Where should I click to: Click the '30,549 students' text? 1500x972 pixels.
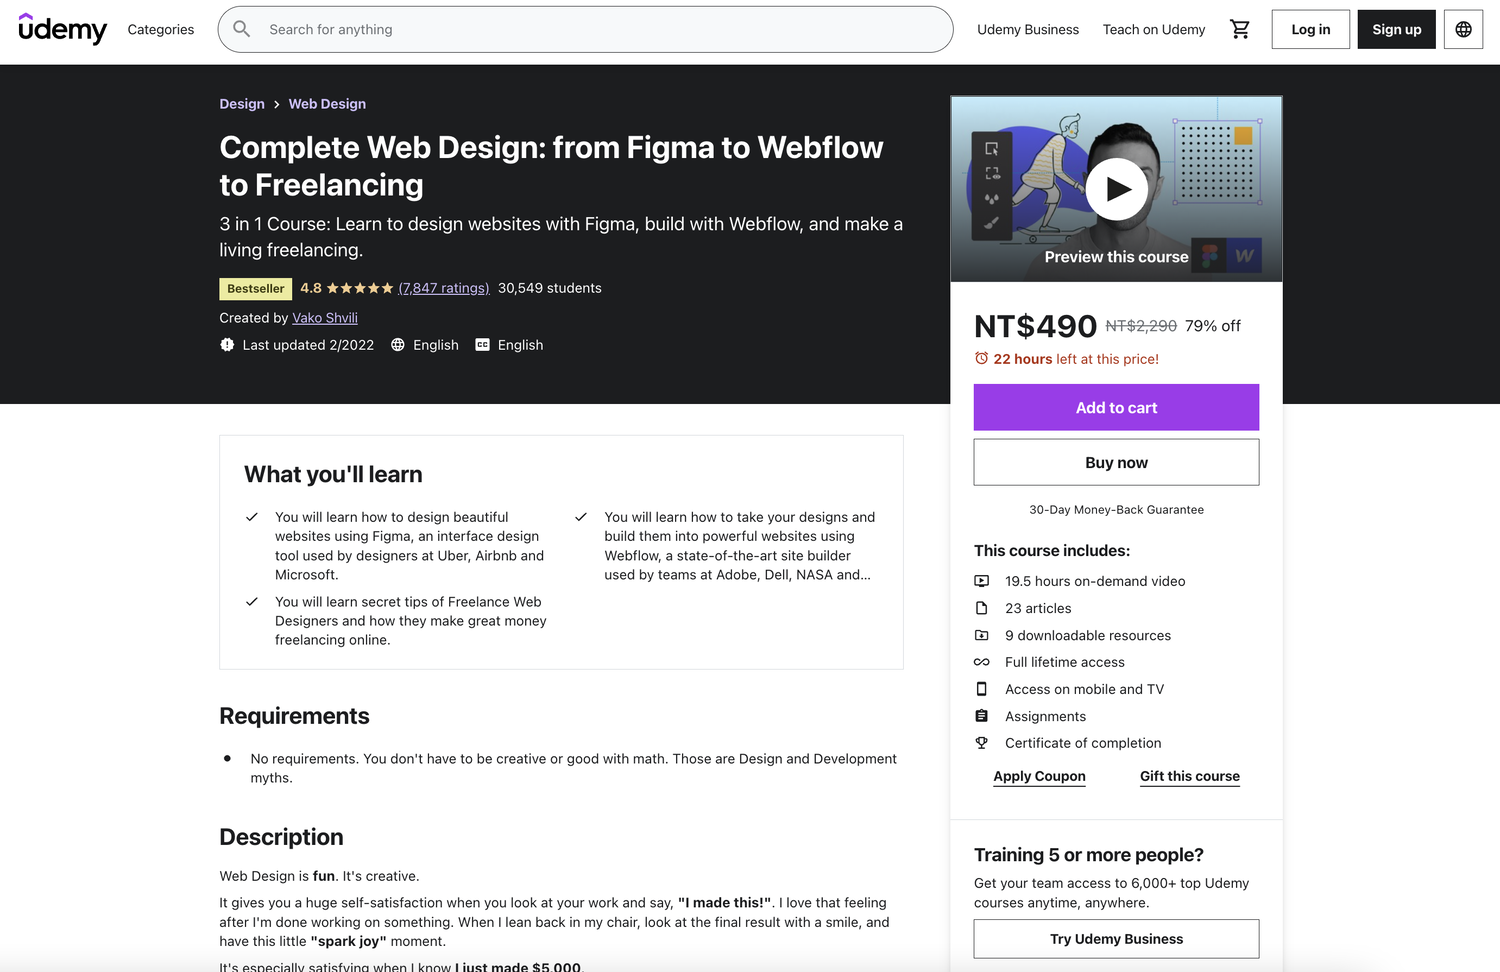(x=550, y=288)
